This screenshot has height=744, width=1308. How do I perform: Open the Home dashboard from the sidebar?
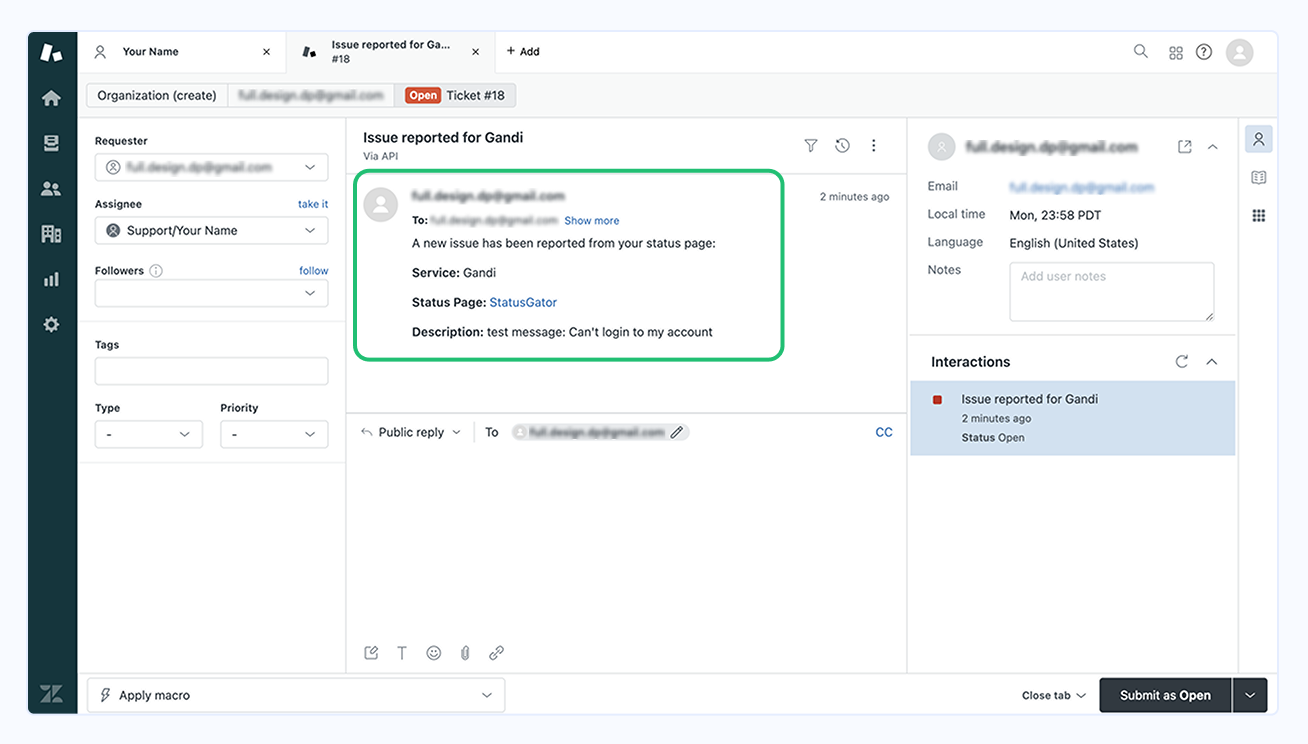(51, 97)
